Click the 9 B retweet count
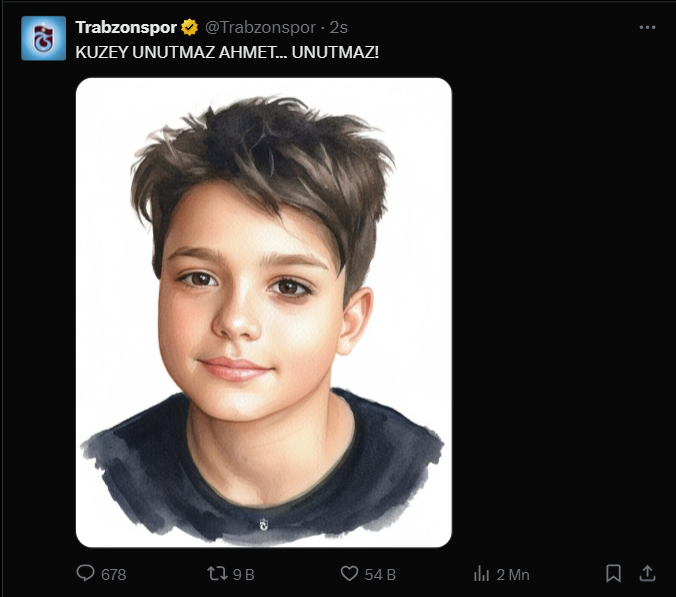 pyautogui.click(x=243, y=574)
